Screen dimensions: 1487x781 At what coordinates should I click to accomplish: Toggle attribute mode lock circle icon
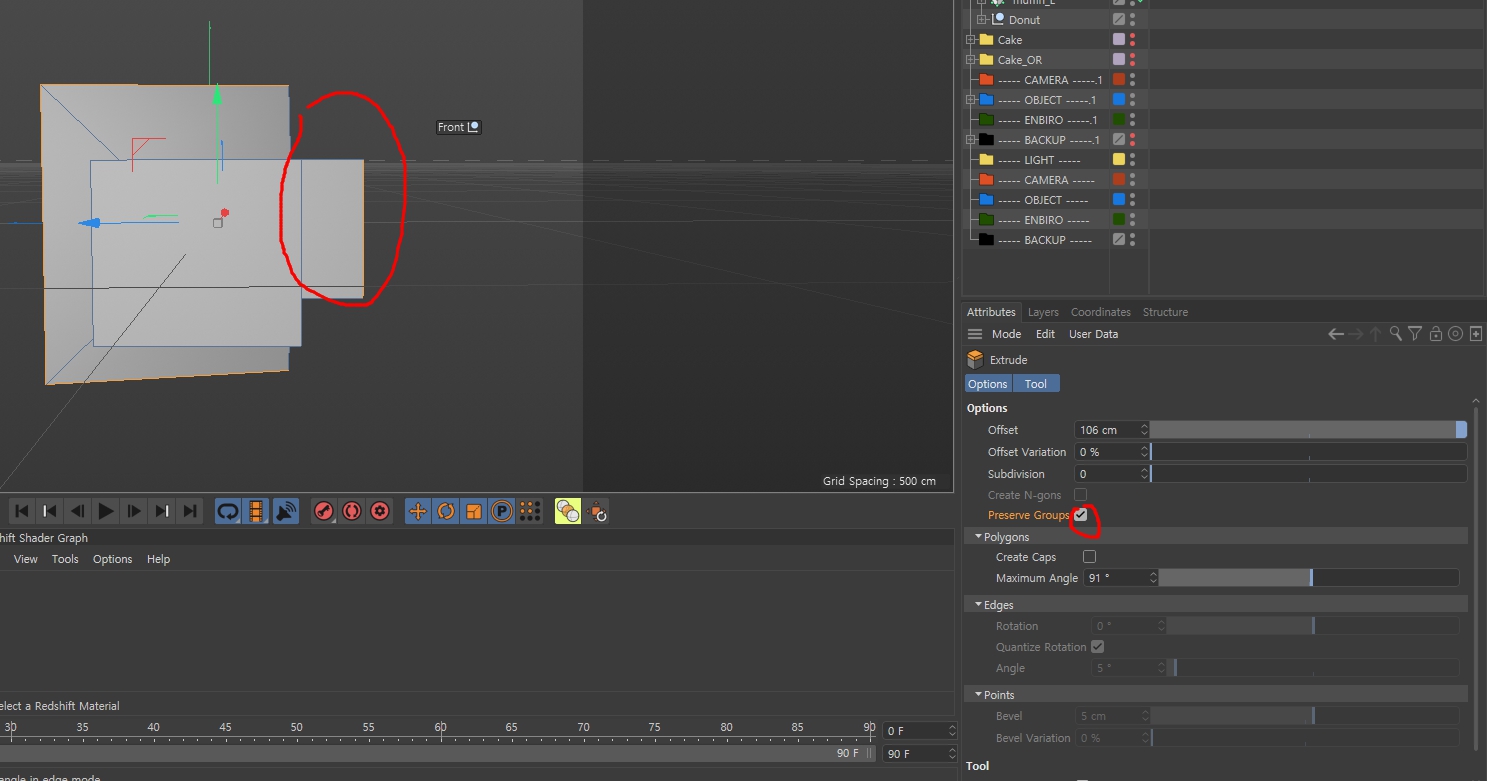1456,334
